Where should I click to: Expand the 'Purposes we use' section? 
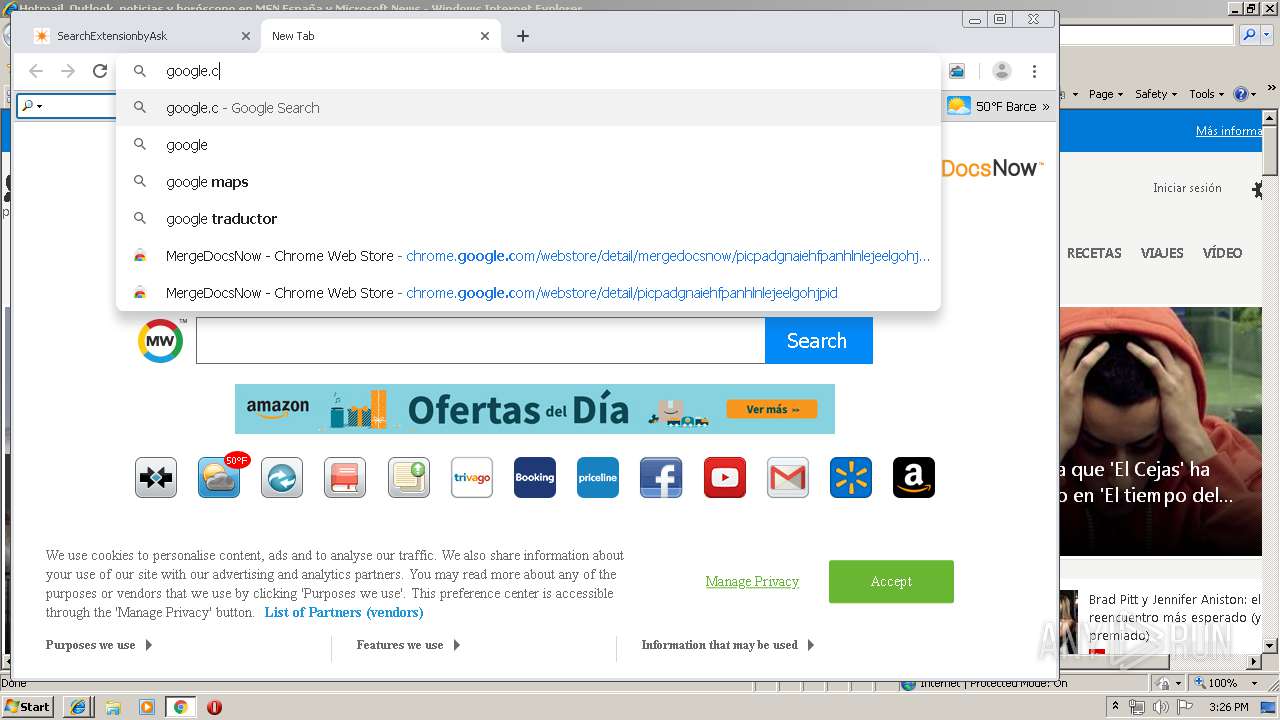(x=99, y=645)
